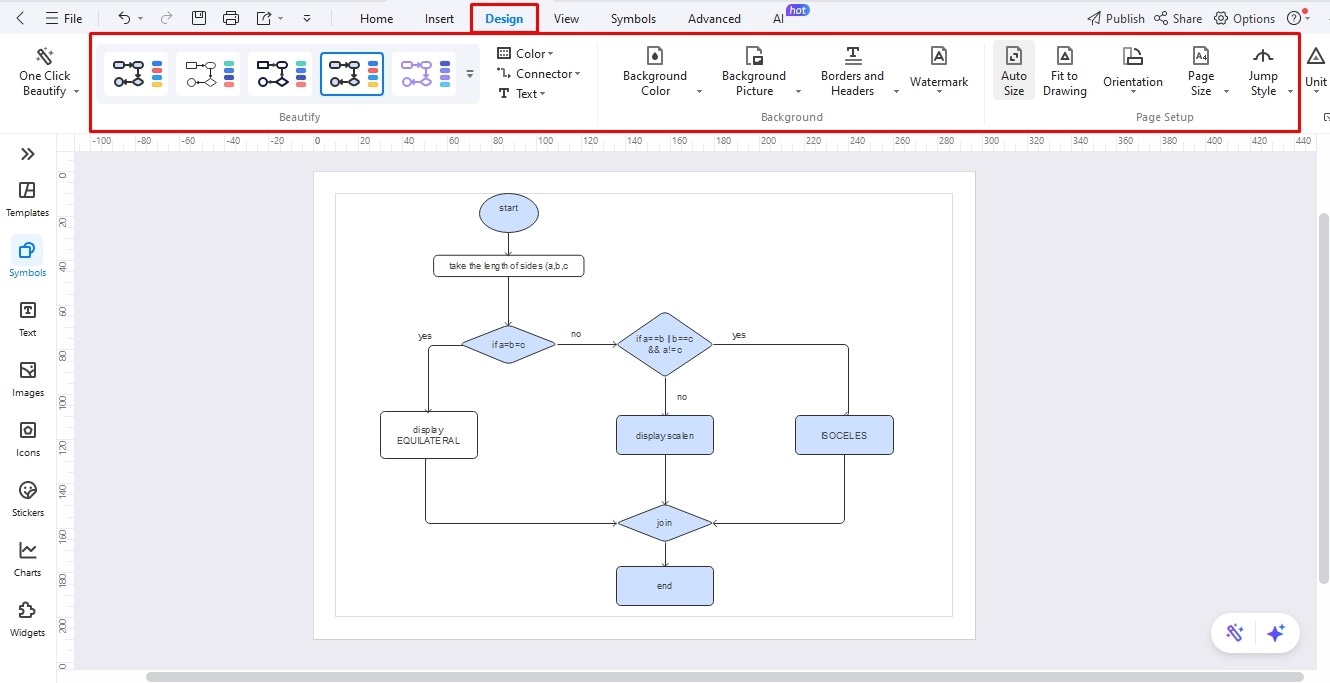The height and width of the screenshot is (683, 1330).
Task: Open the Advanced tab
Action: 714,18
